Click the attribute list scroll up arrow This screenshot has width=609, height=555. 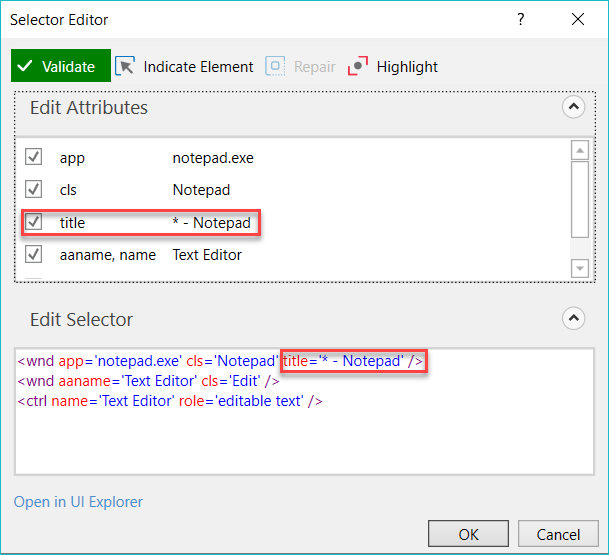(580, 150)
